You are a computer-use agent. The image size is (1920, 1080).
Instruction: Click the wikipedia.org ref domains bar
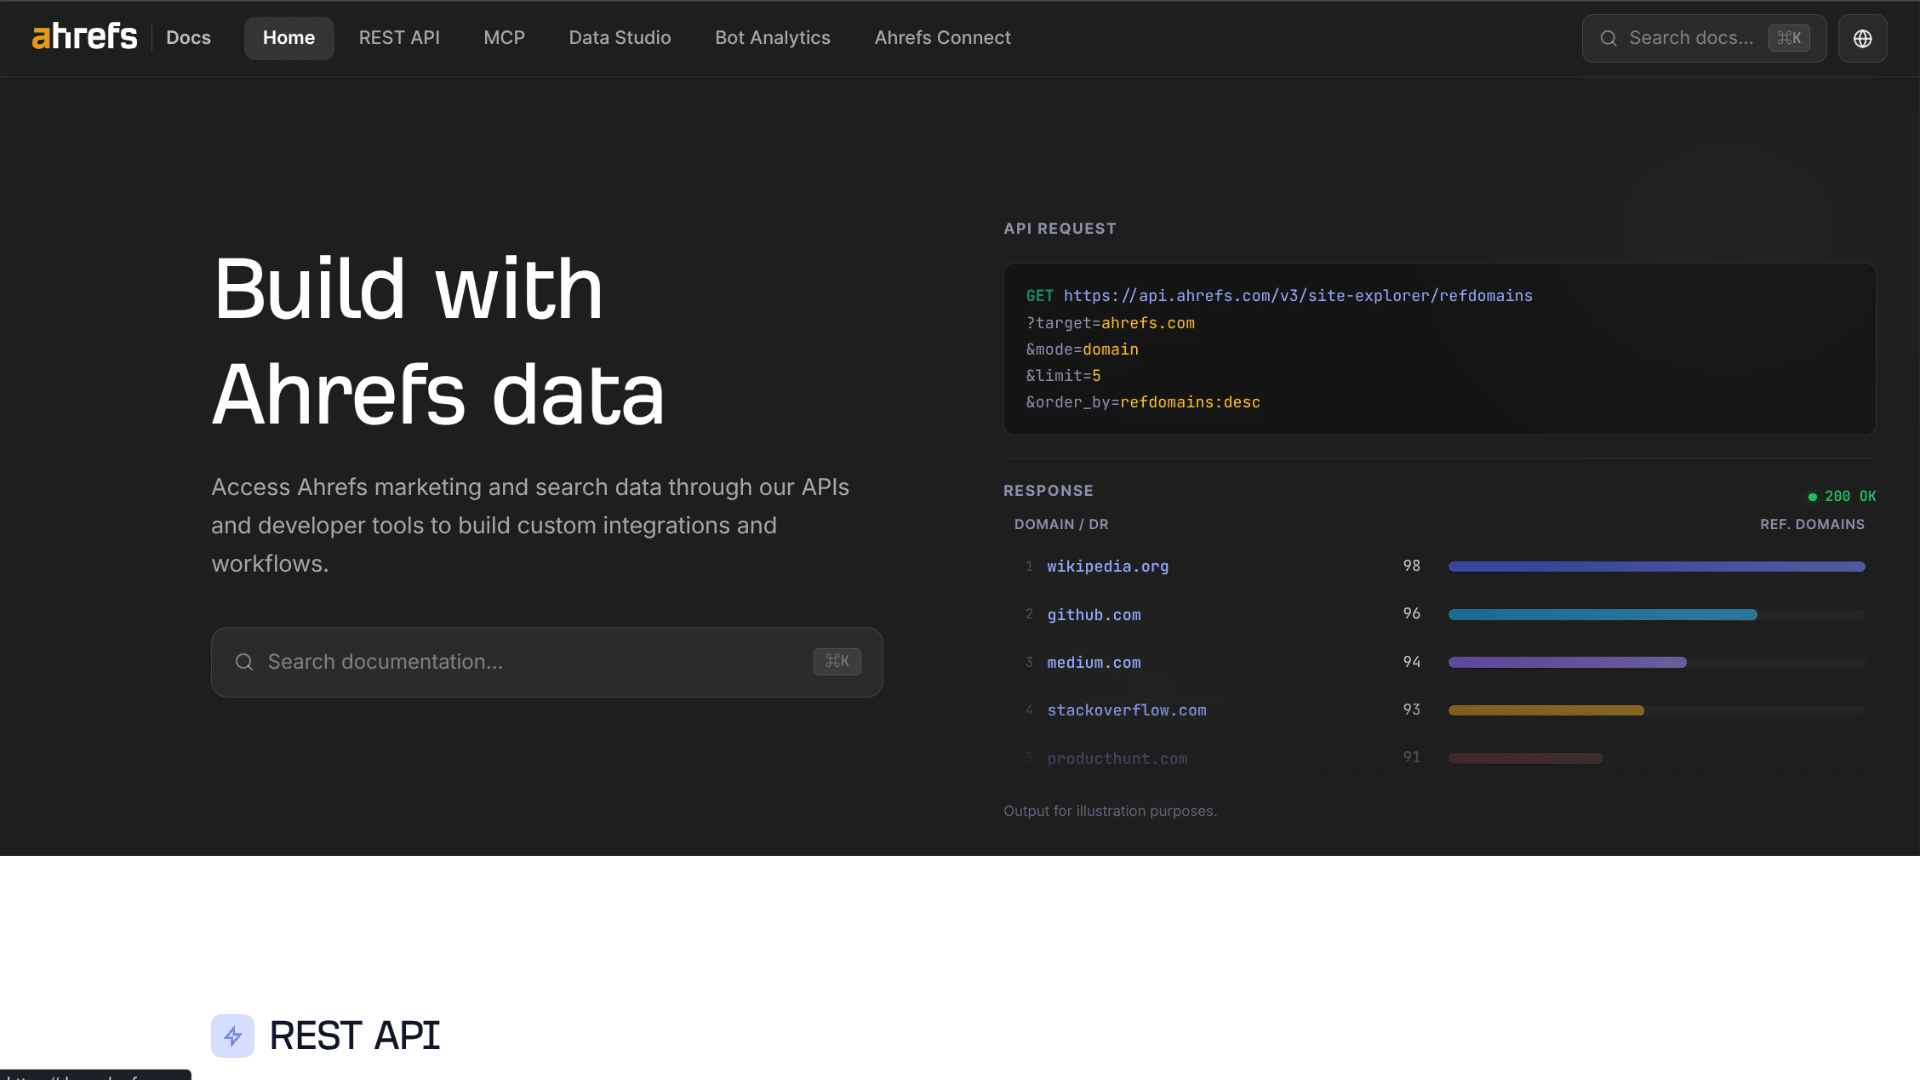(x=1656, y=567)
